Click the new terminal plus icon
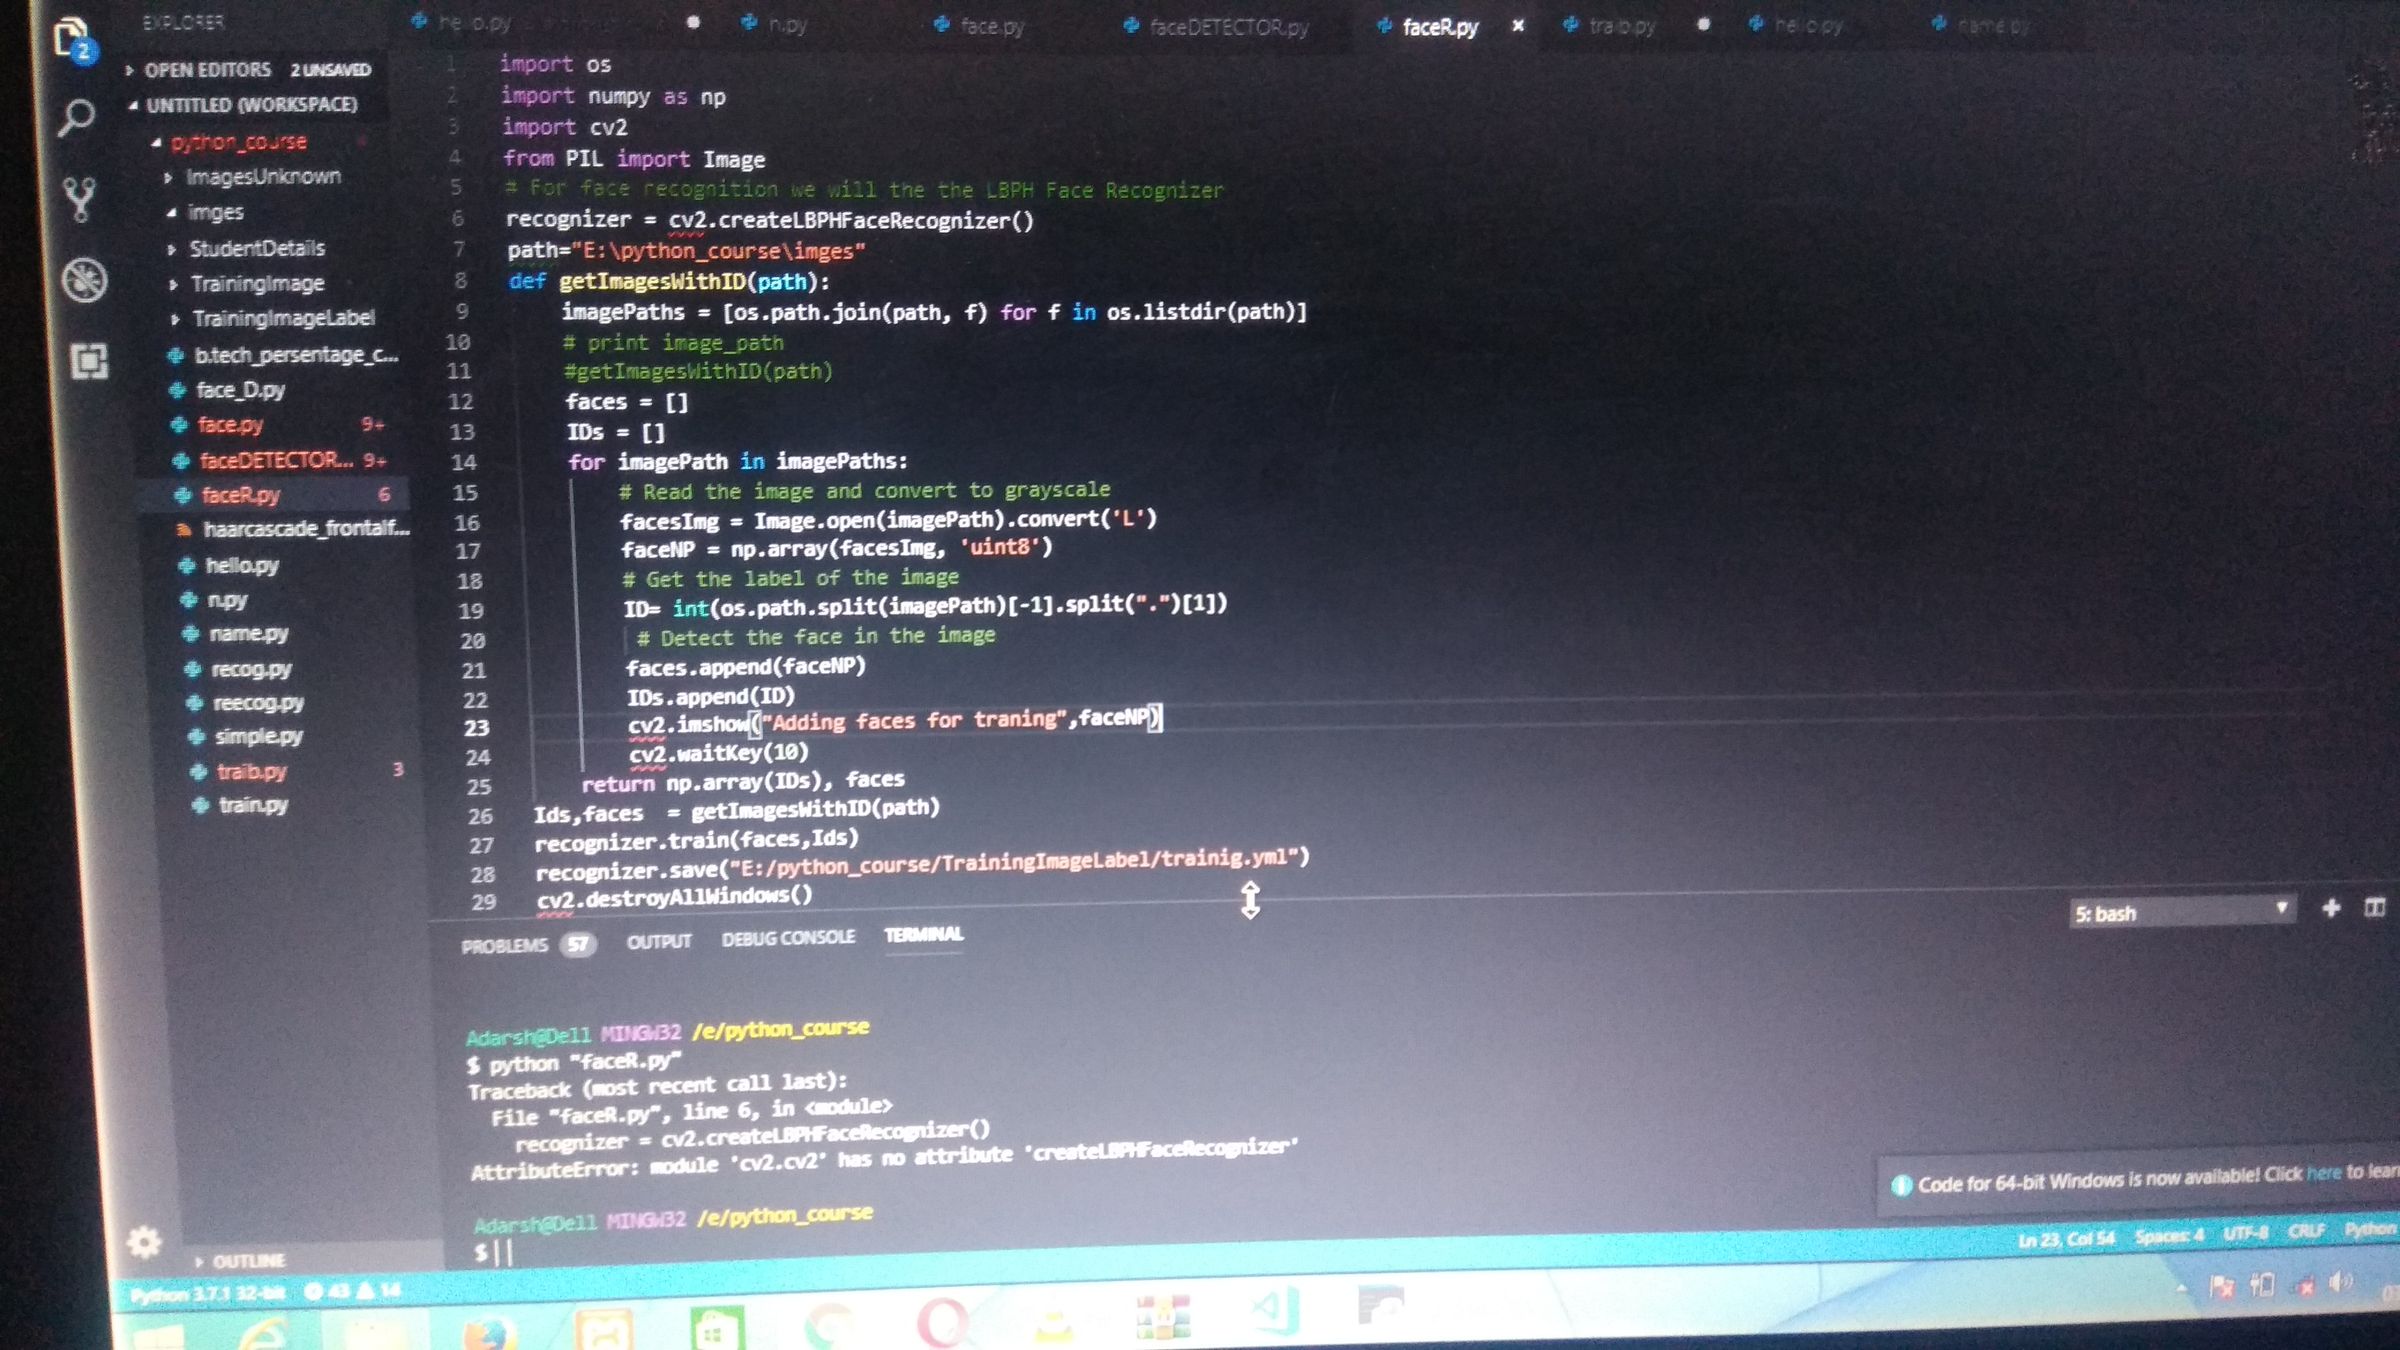 point(2331,908)
